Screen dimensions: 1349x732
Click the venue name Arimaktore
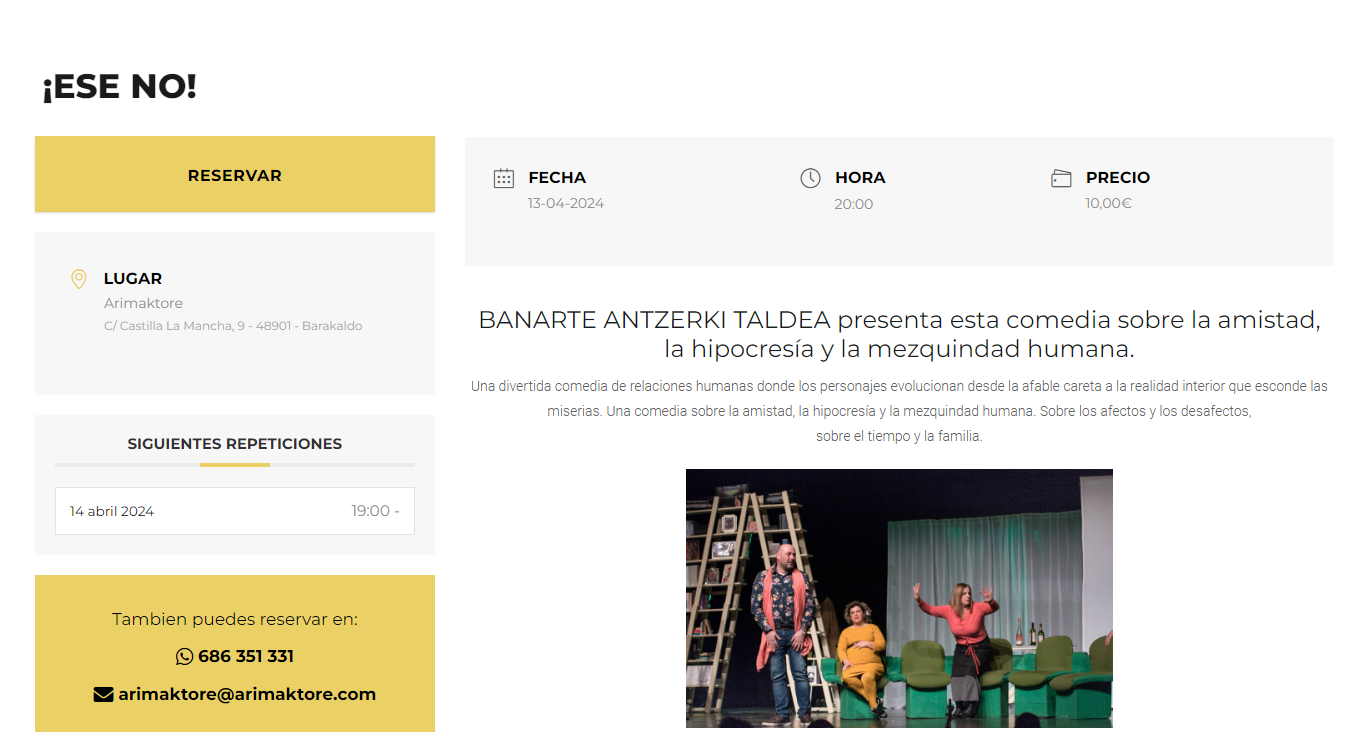click(x=143, y=303)
